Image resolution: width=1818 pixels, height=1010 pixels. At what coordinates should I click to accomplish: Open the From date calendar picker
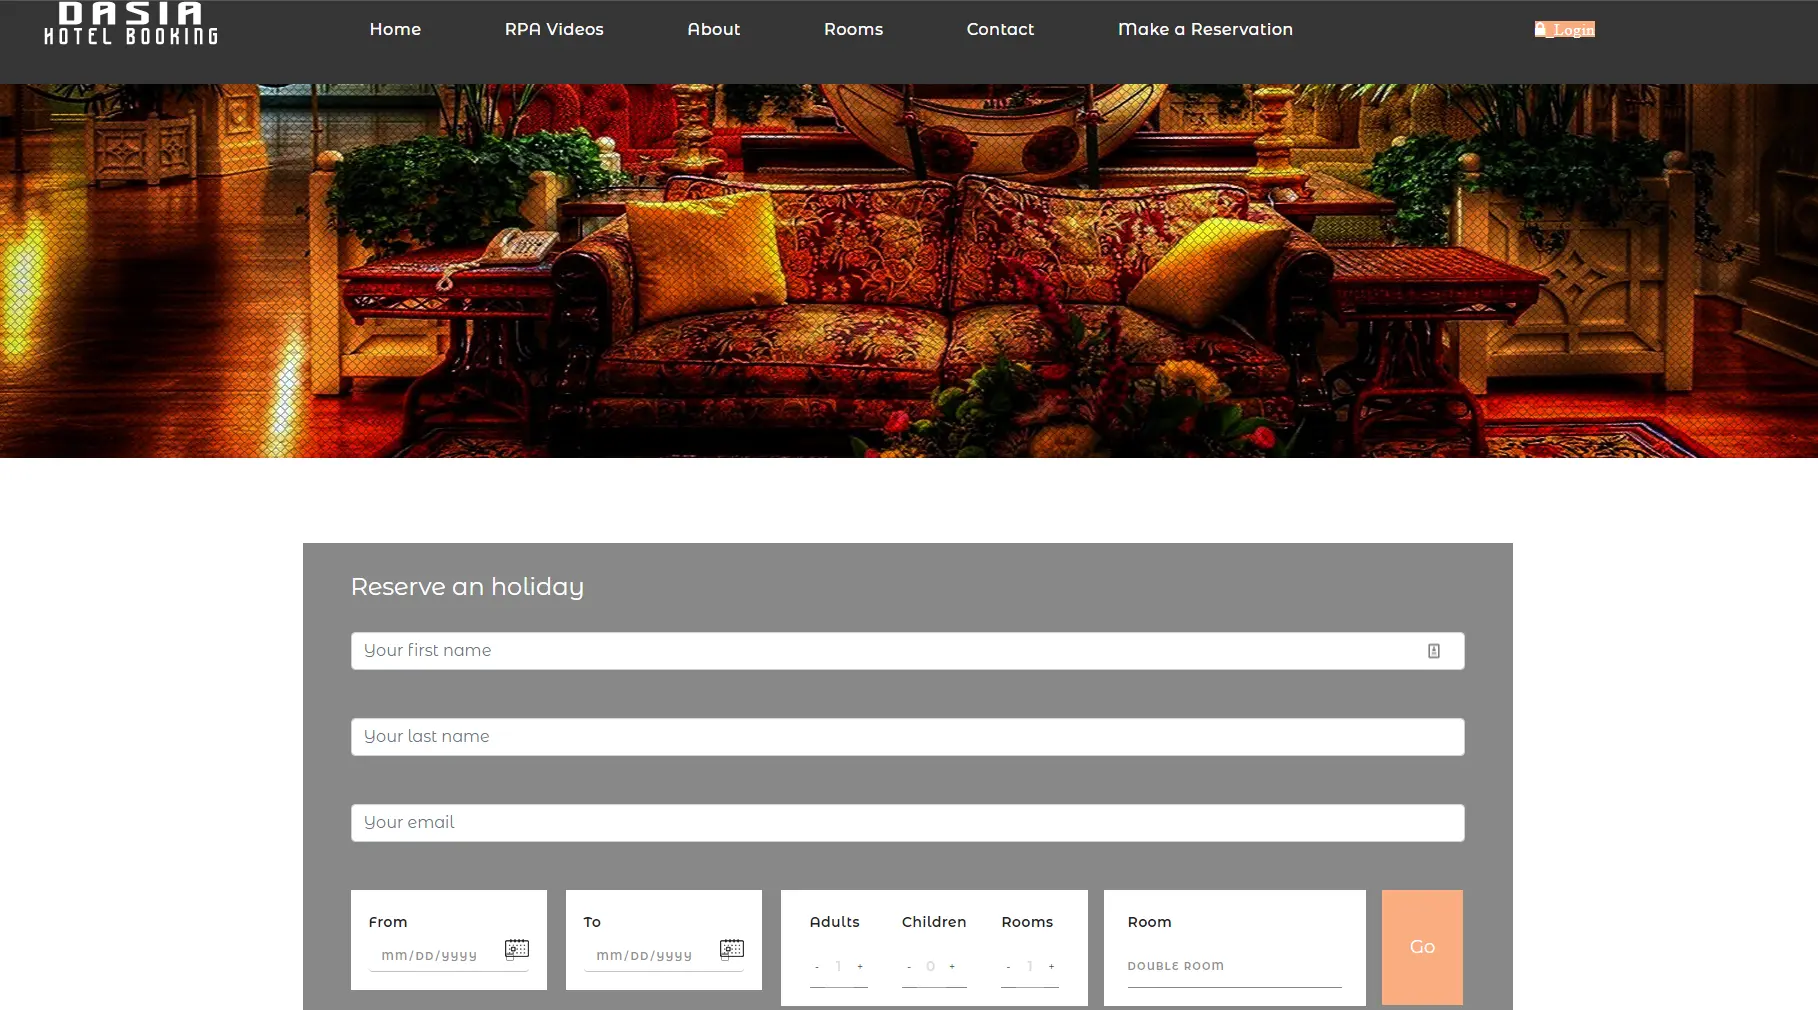(x=516, y=949)
